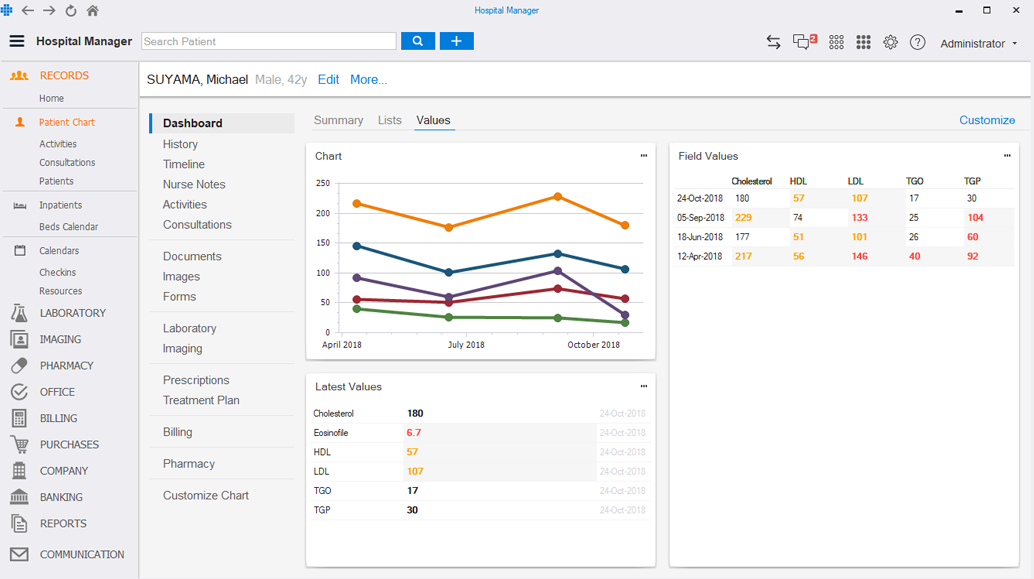Click the blue plus add patient button

pyautogui.click(x=456, y=41)
